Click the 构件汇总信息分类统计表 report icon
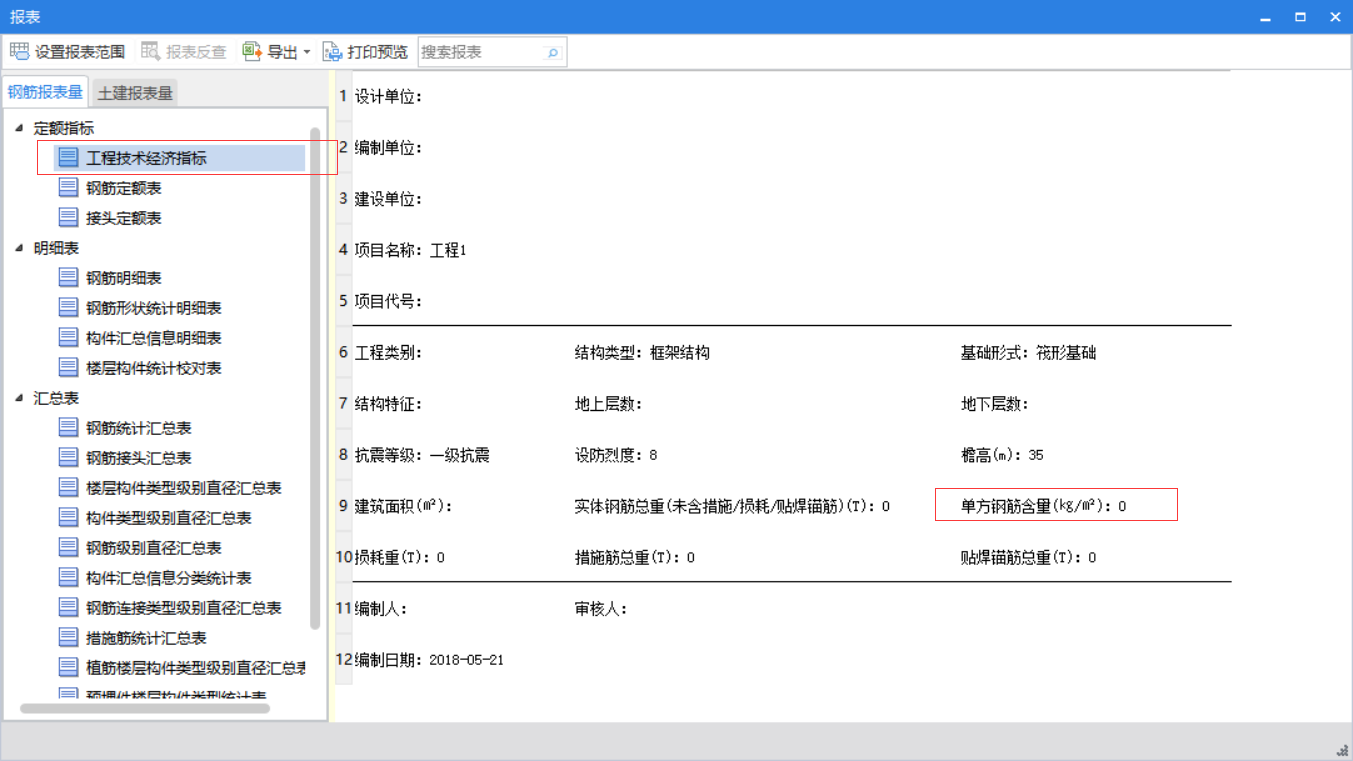The height and width of the screenshot is (761, 1353). (68, 578)
